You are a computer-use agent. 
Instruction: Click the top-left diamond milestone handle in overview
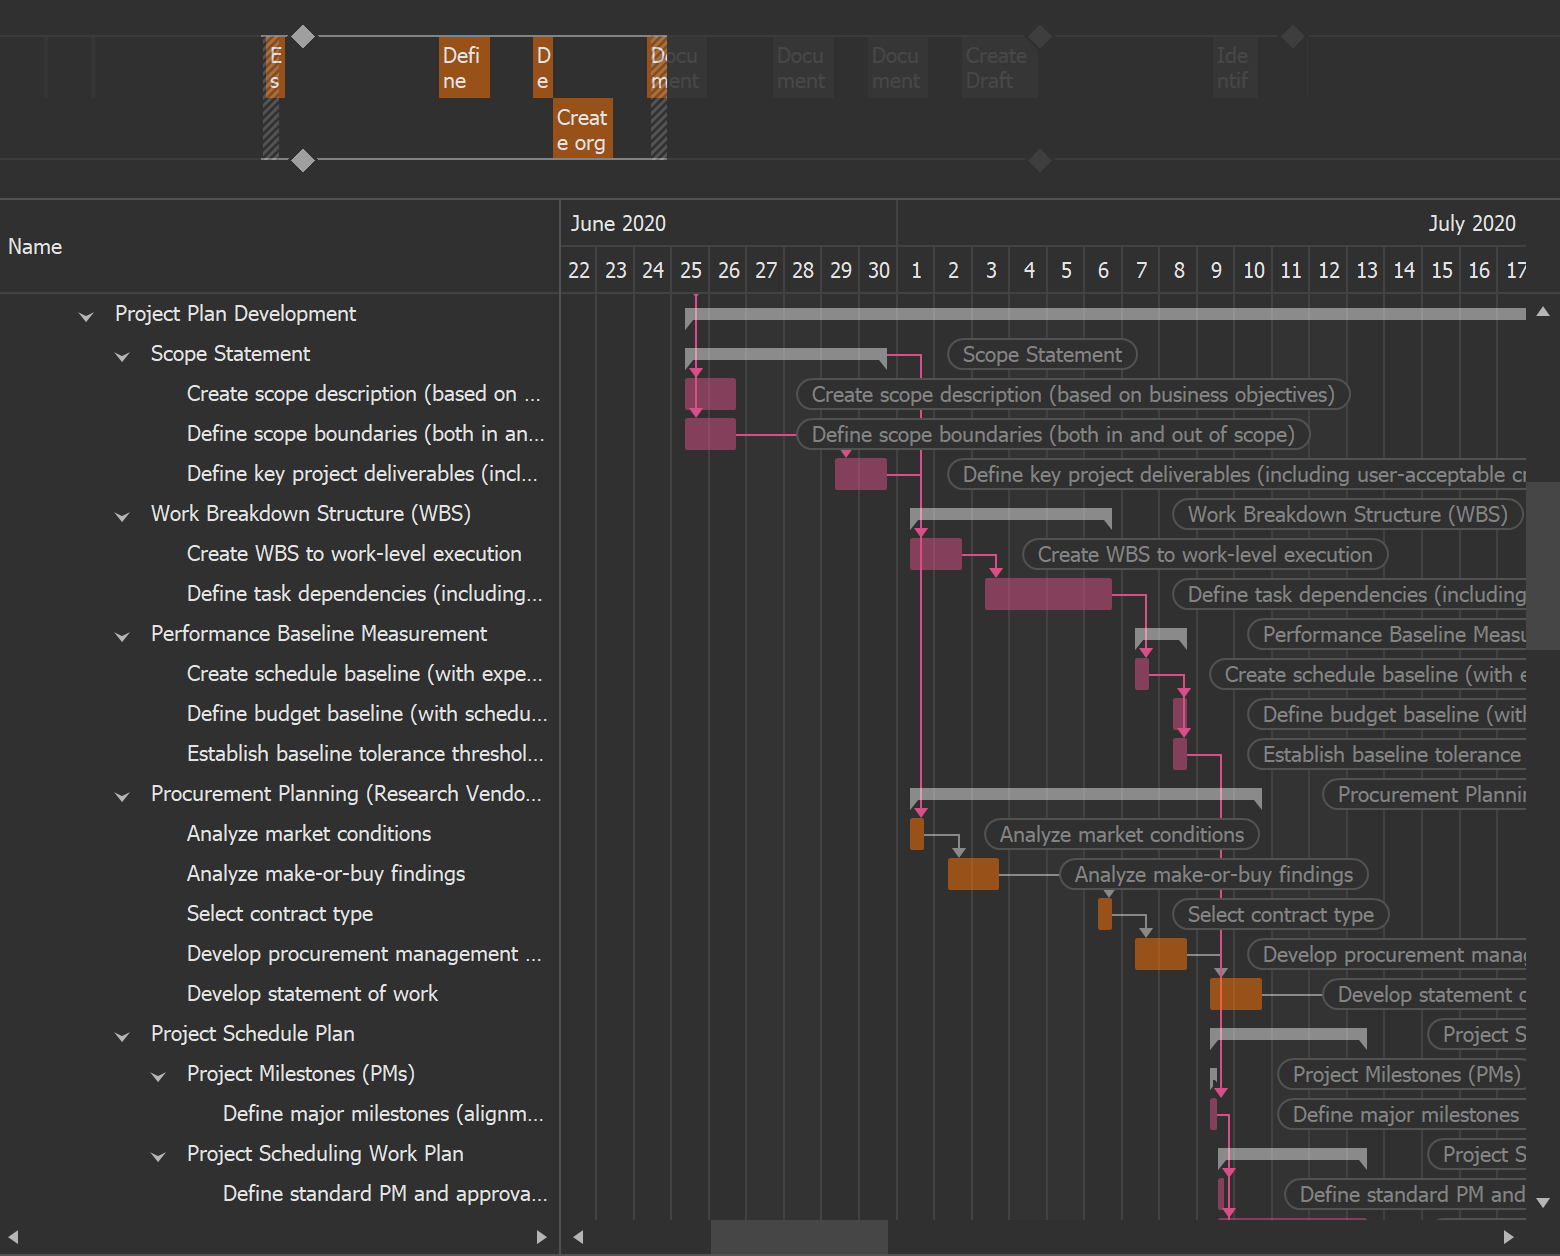click(x=303, y=37)
